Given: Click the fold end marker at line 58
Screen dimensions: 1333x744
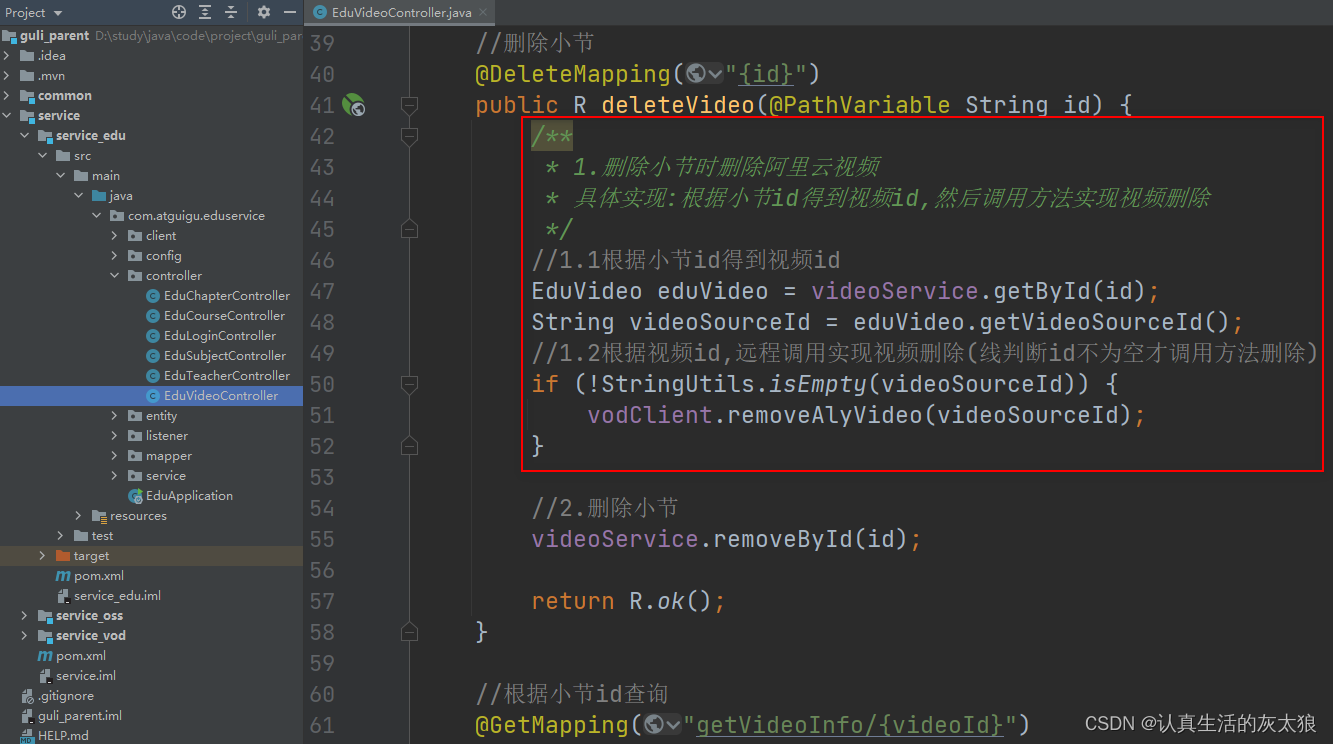Looking at the screenshot, I should (x=409, y=631).
